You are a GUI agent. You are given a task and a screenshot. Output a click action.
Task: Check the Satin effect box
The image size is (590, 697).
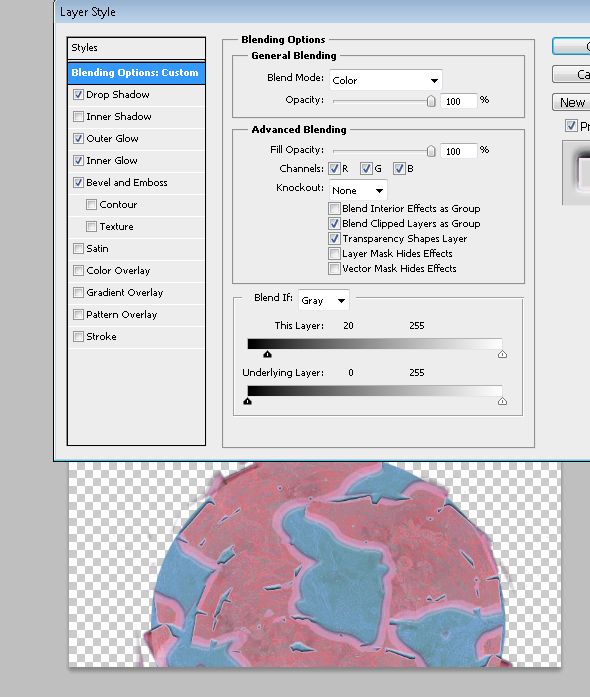78,248
